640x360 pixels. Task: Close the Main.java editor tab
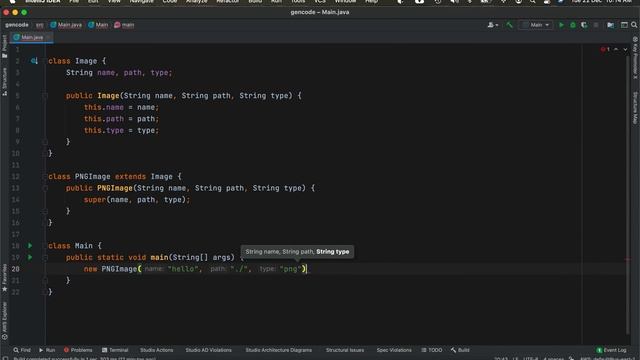tap(48, 37)
